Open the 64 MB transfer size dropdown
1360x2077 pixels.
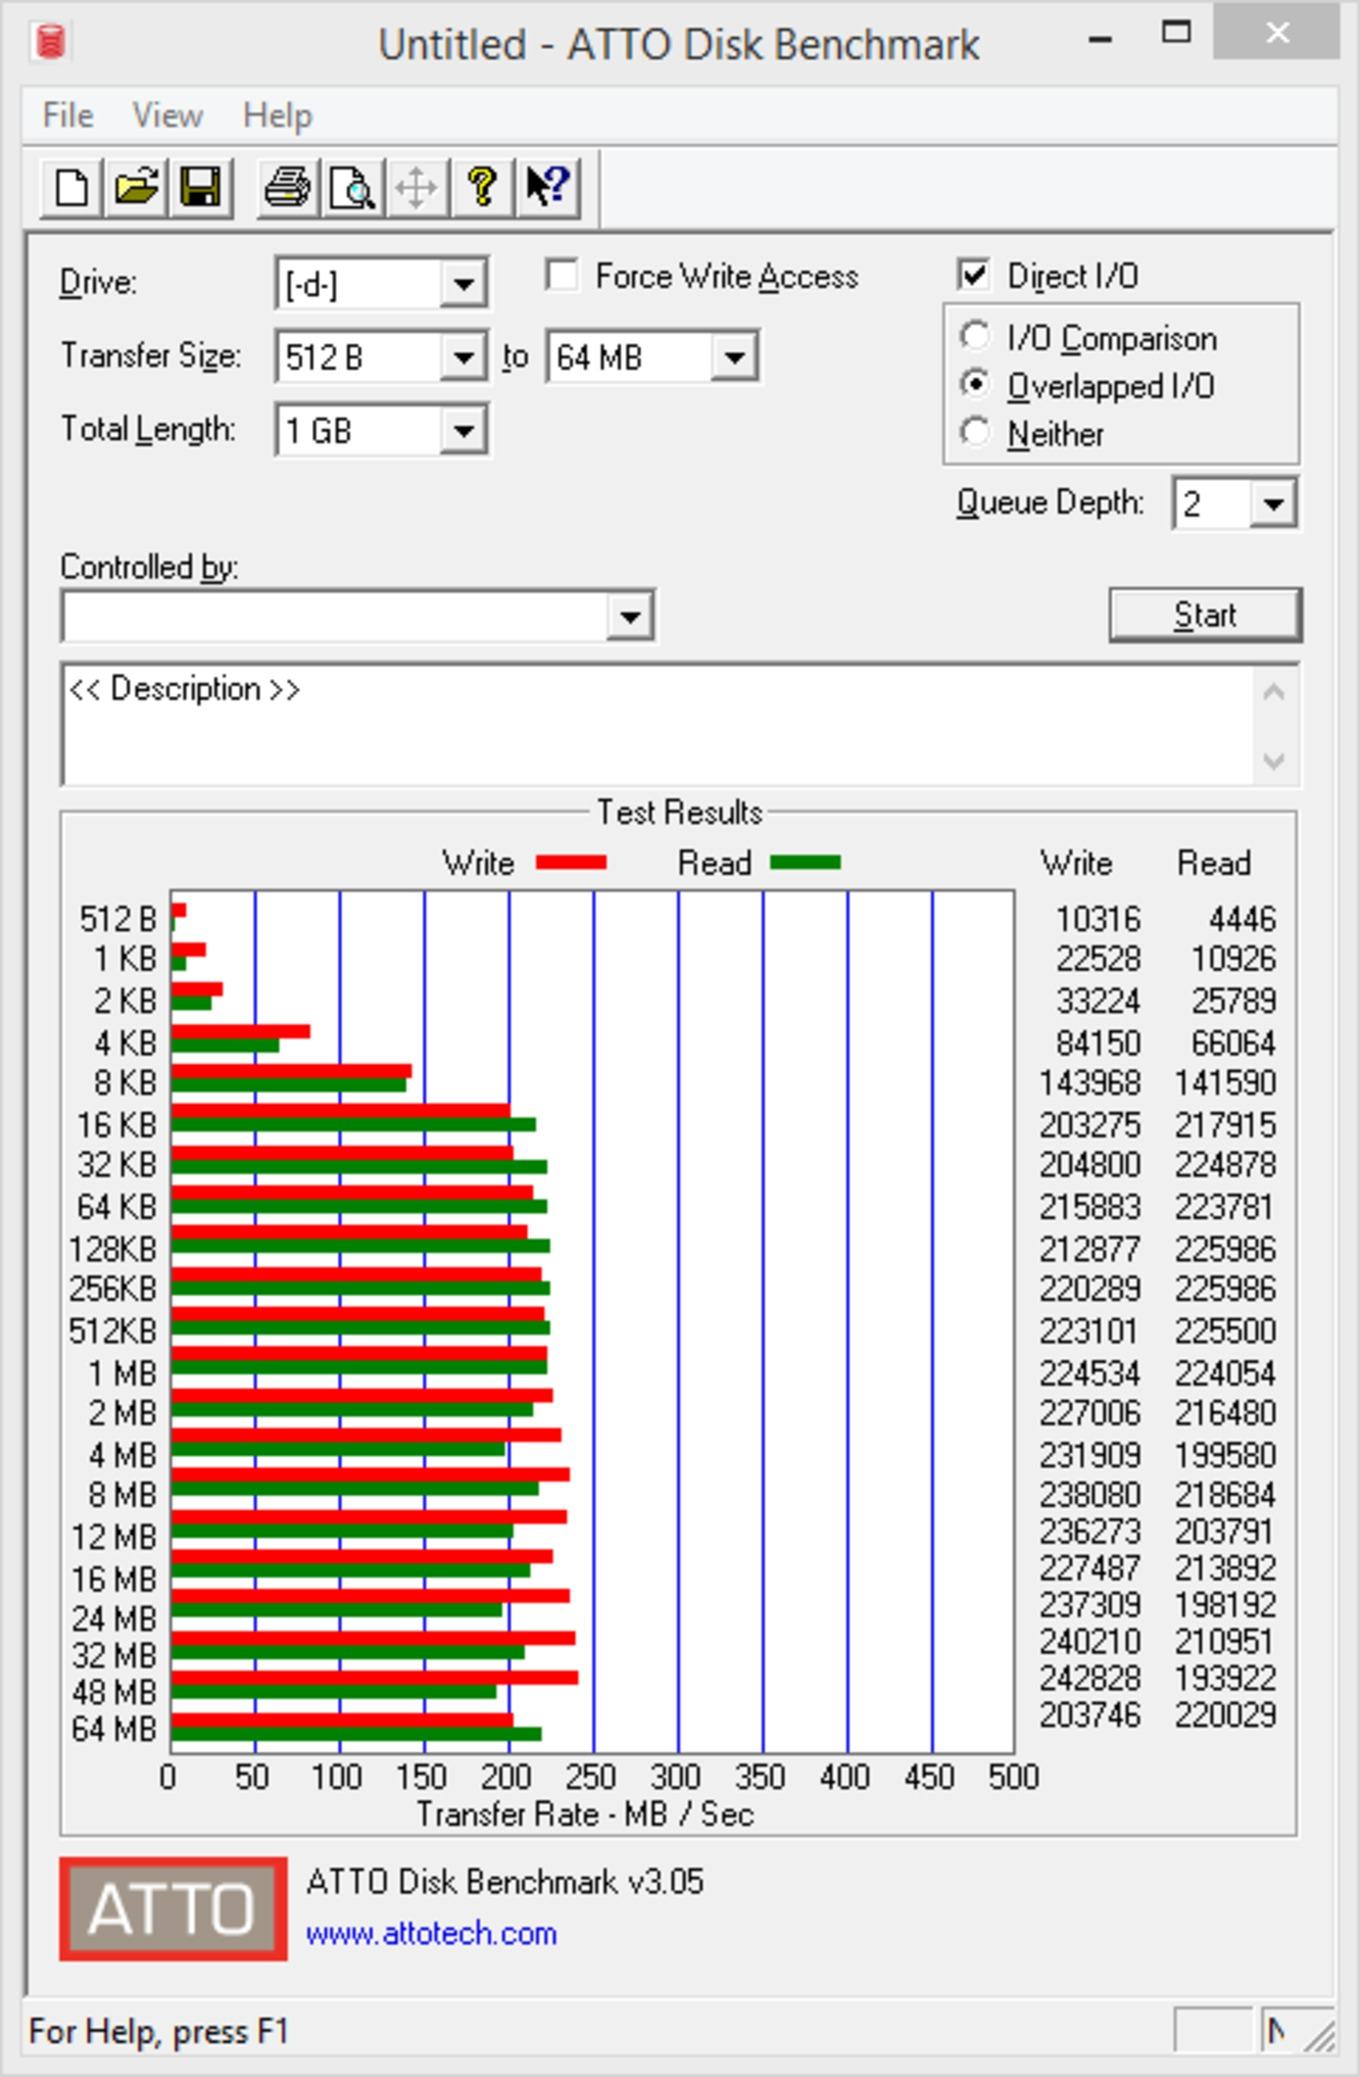pos(734,357)
